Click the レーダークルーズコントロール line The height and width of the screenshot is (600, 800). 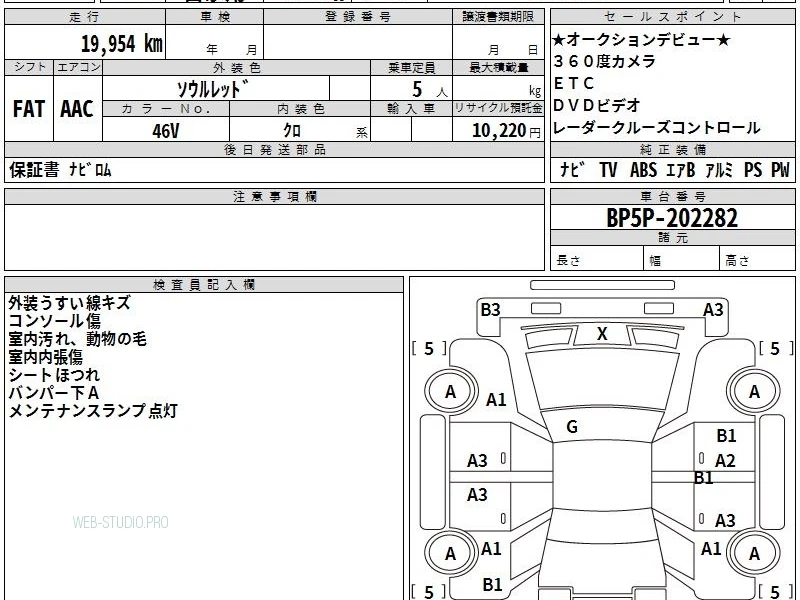click(657, 128)
